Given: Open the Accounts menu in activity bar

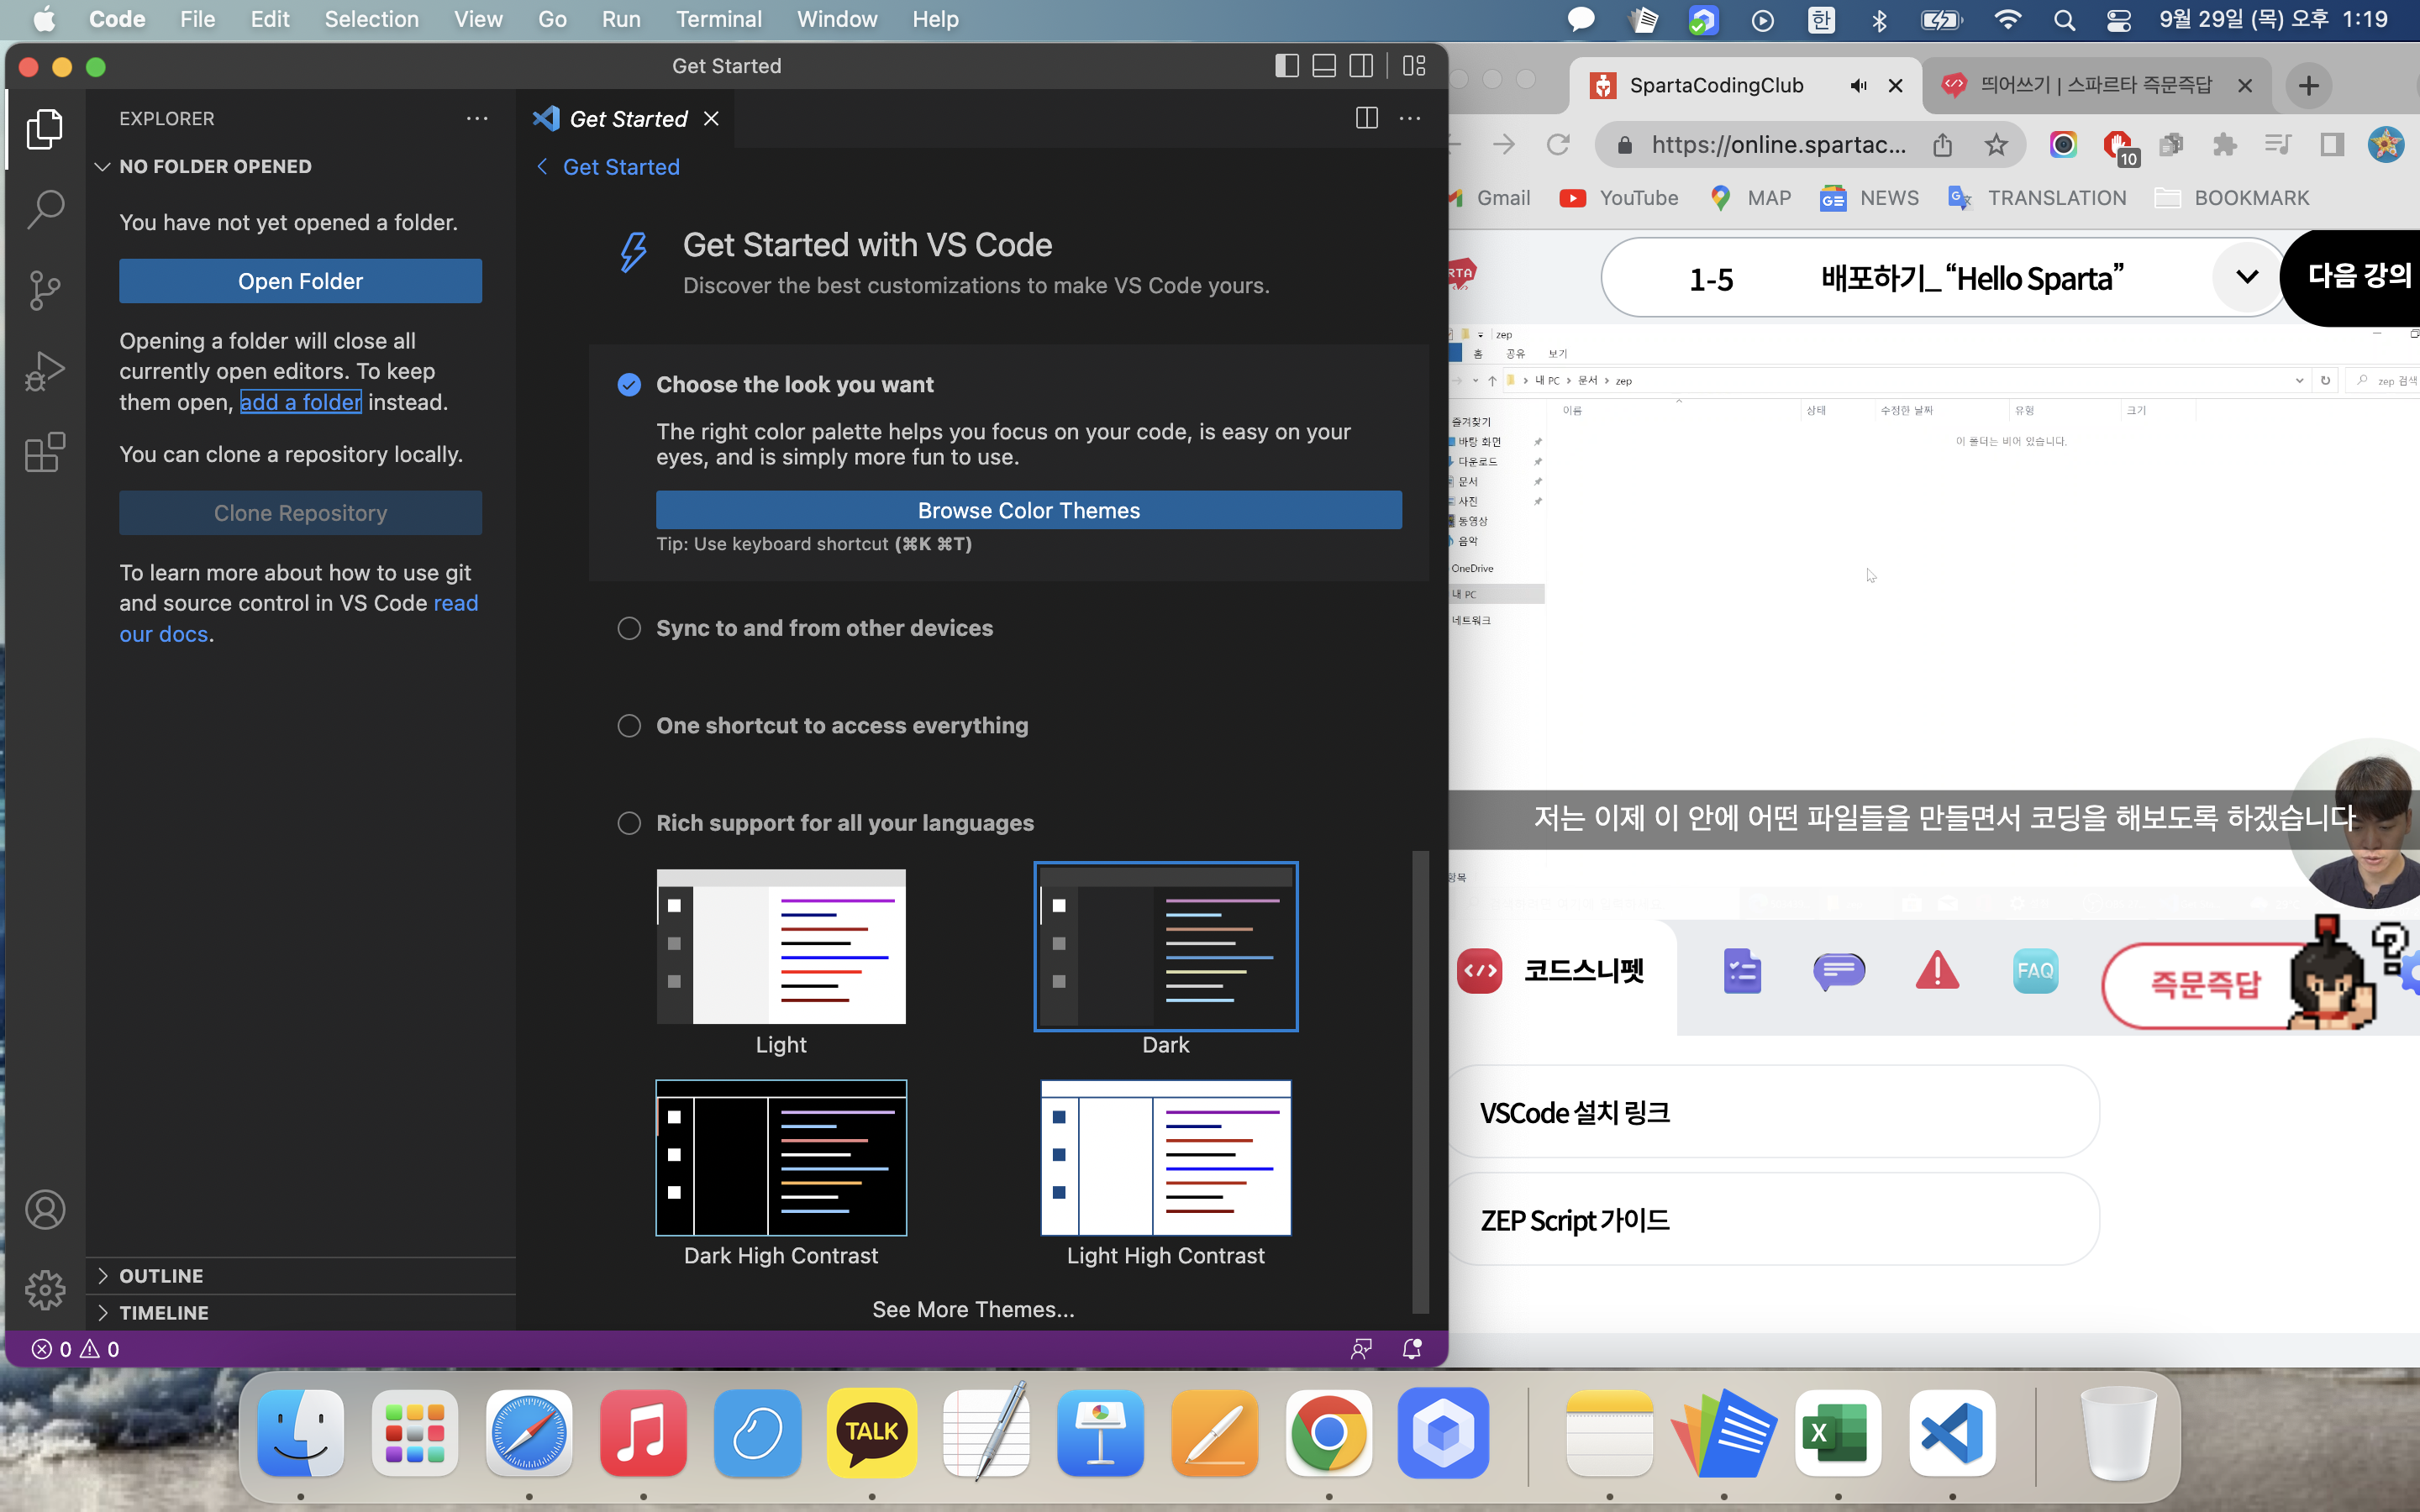Looking at the screenshot, I should tap(45, 1210).
